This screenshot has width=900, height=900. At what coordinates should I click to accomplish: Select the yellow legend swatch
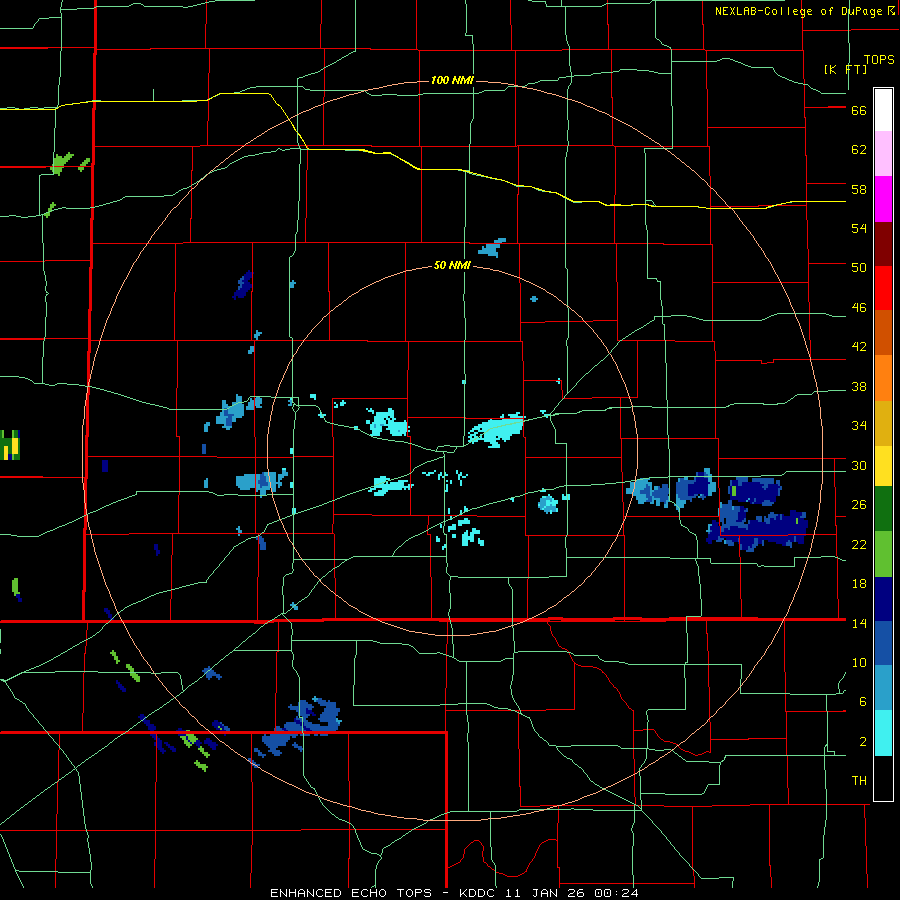(x=883, y=466)
